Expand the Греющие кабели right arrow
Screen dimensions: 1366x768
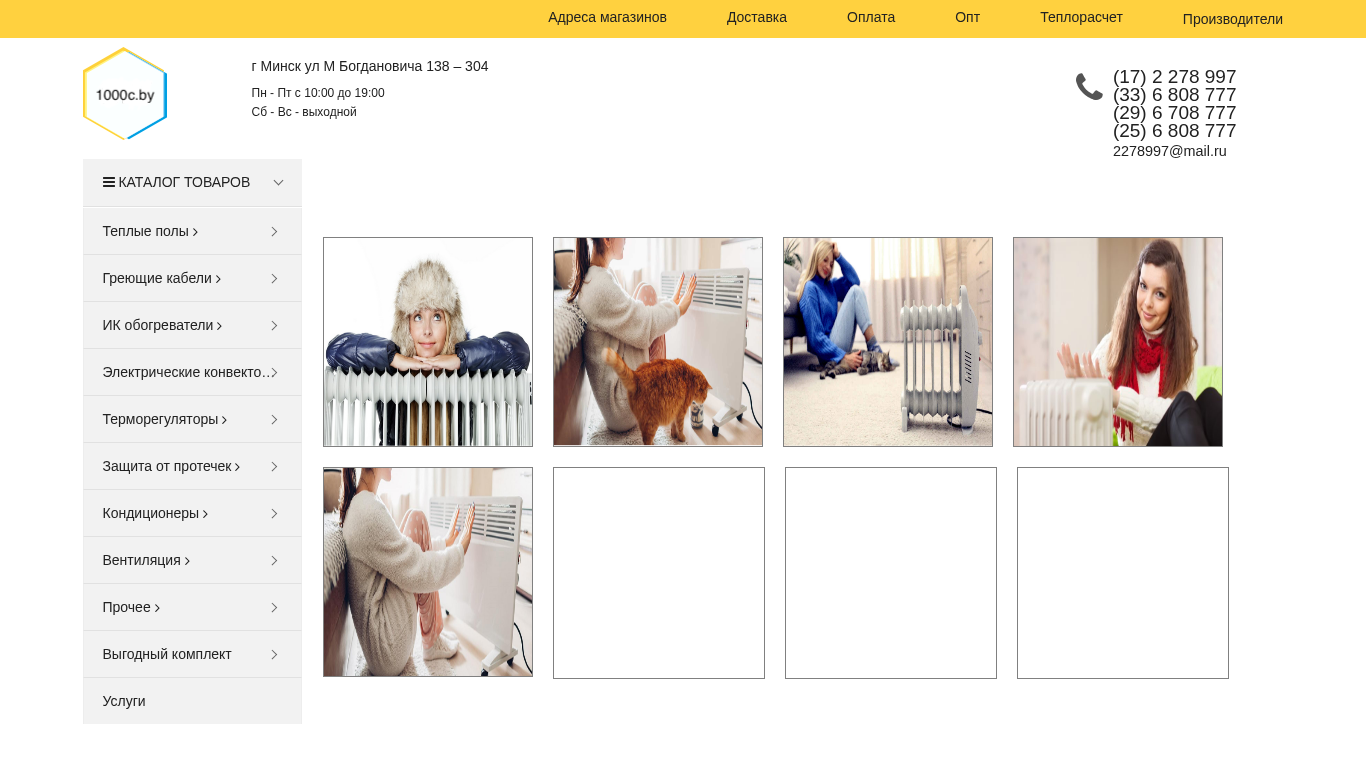[x=274, y=278]
